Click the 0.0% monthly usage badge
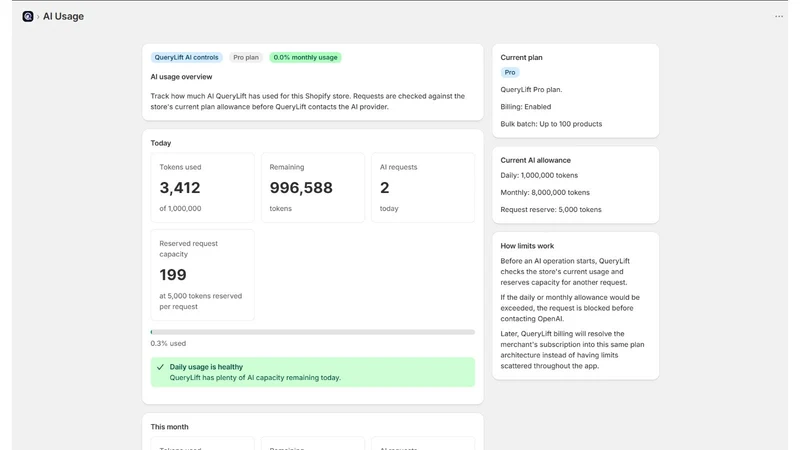Screen dimensions: 800x450 click(305, 57)
